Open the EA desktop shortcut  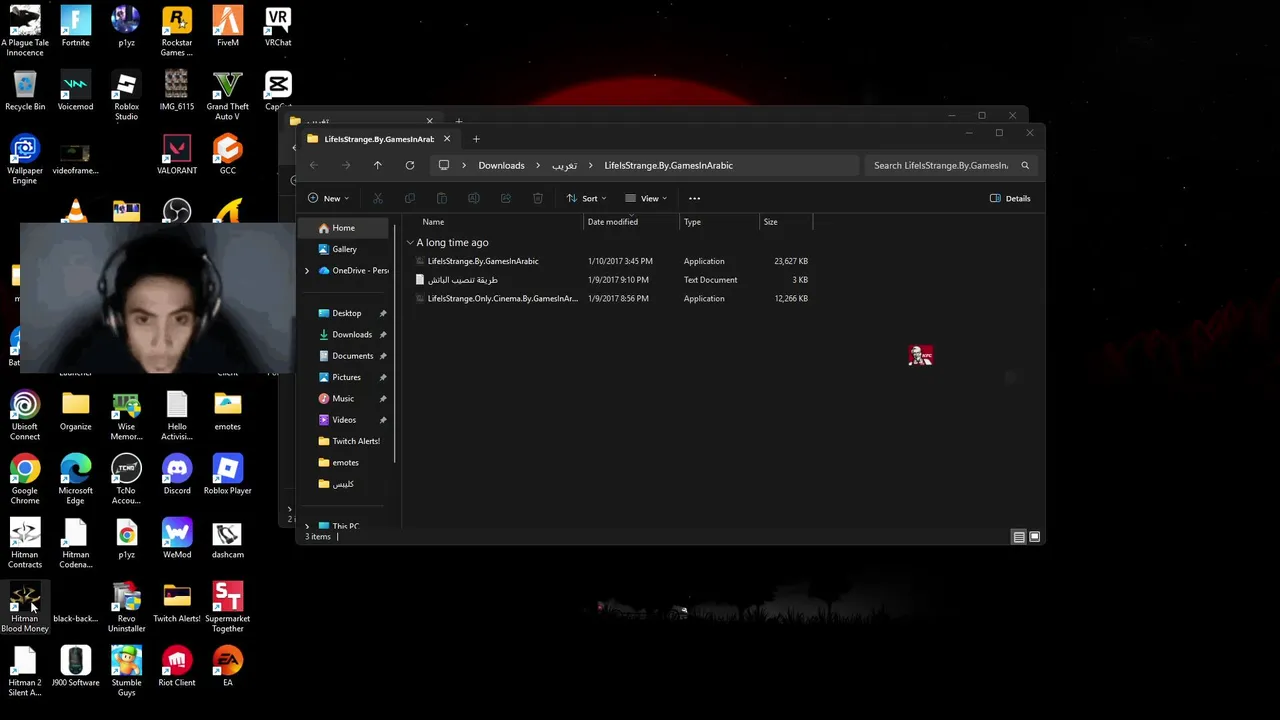pos(227,667)
